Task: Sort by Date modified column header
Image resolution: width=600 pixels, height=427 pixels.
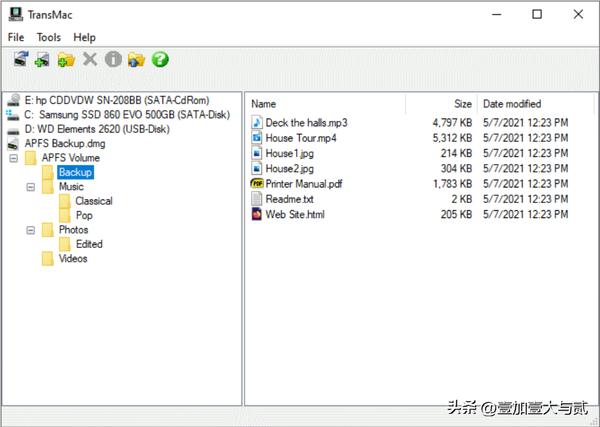Action: (x=512, y=104)
